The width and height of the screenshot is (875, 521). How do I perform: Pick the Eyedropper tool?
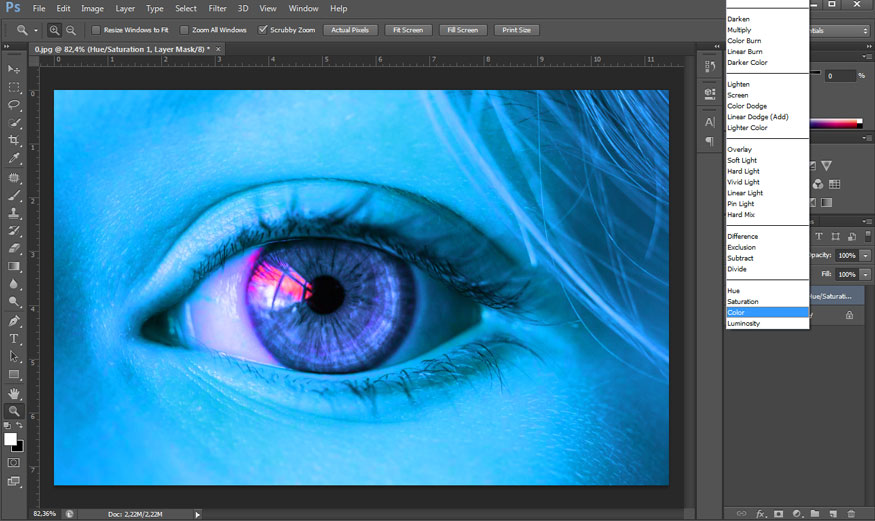click(x=14, y=159)
